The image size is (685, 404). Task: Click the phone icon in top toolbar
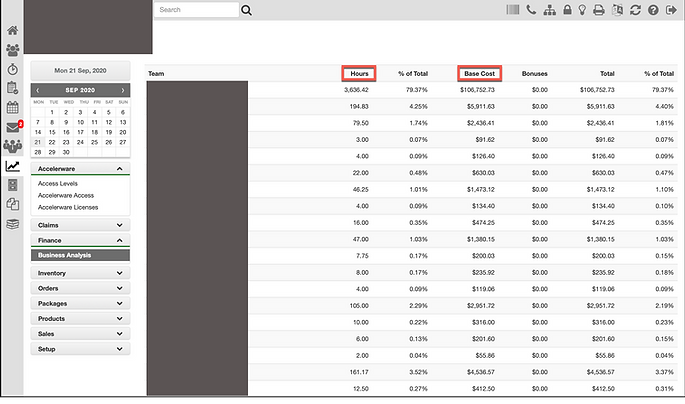click(531, 10)
